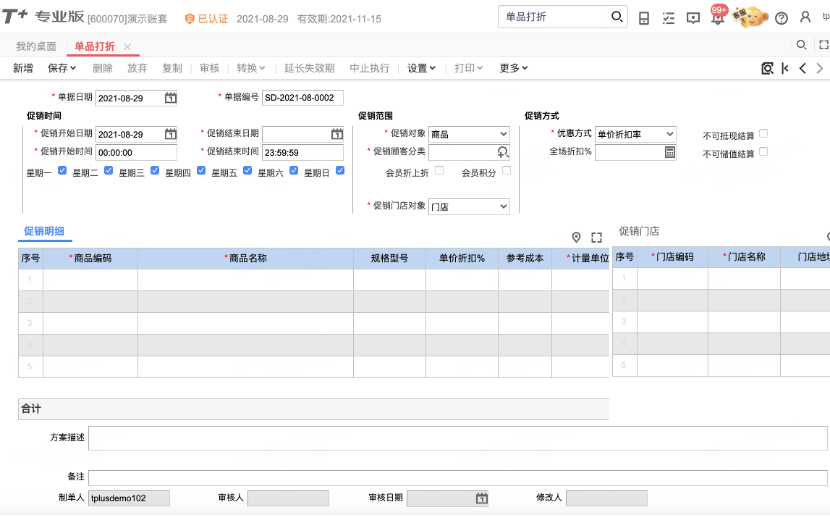
Task: Open the help question mark icon
Action: click(x=781, y=19)
